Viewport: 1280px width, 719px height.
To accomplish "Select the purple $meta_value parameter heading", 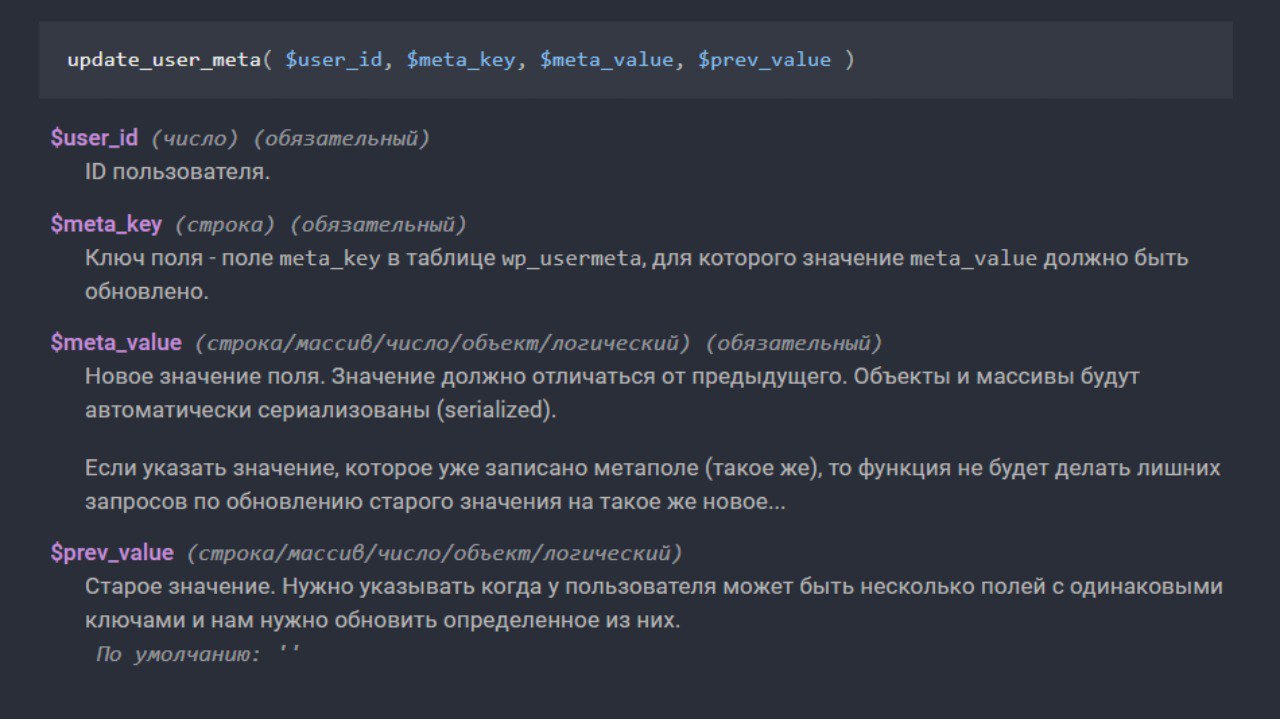I will [x=116, y=343].
